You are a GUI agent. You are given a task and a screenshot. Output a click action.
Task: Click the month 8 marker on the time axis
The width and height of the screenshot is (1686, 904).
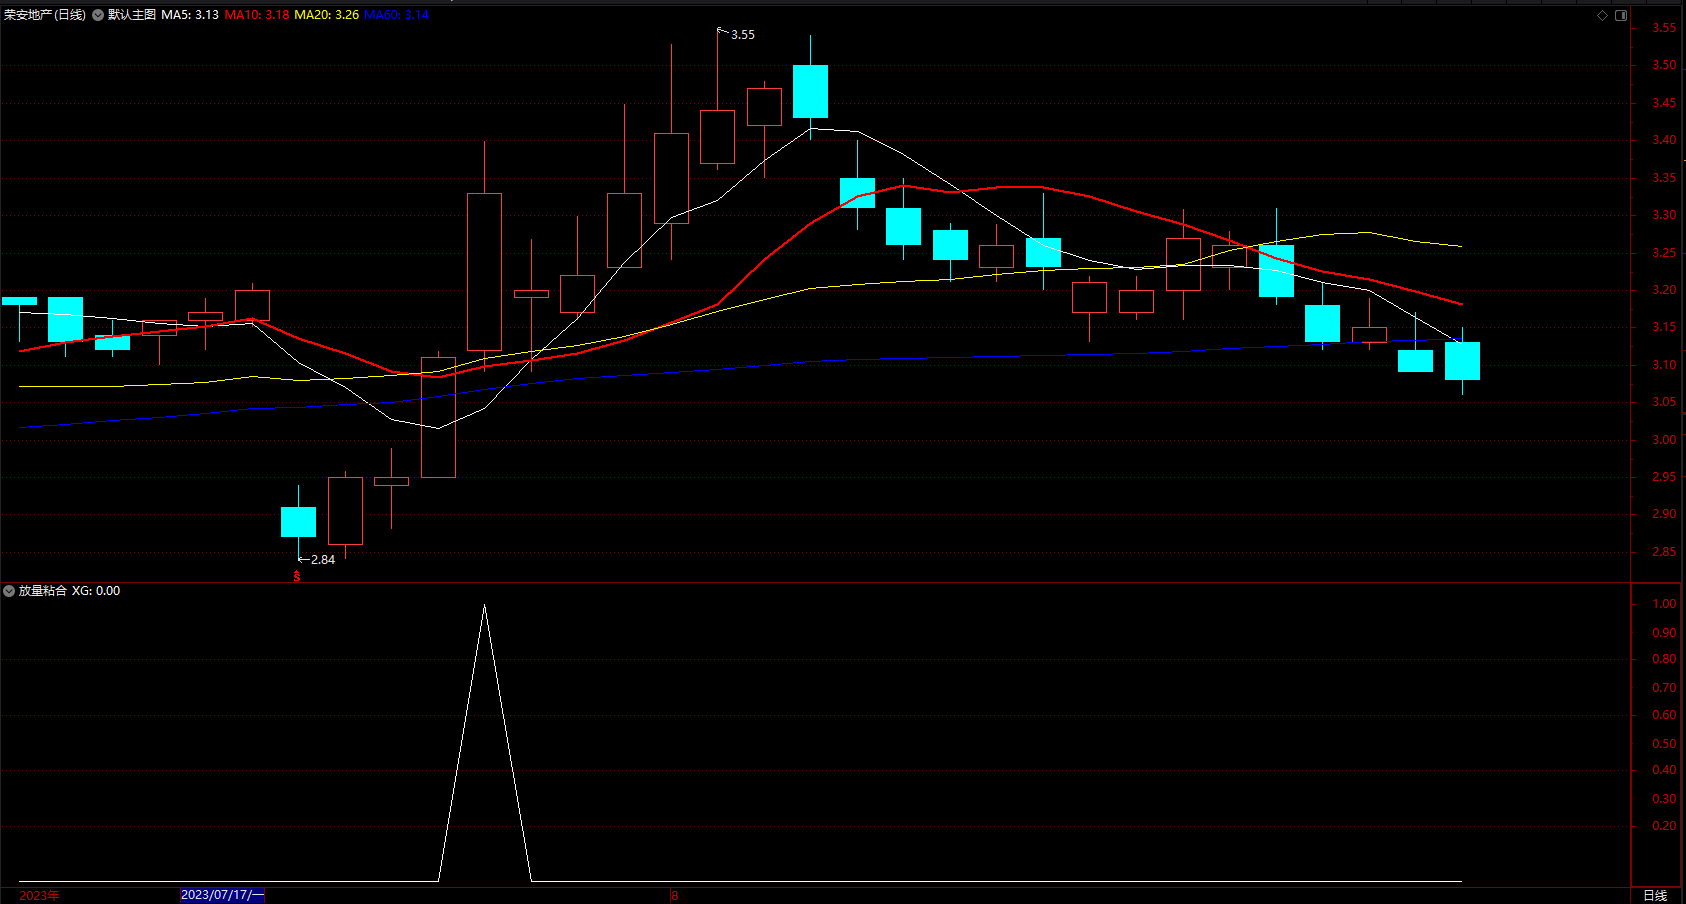(675, 895)
